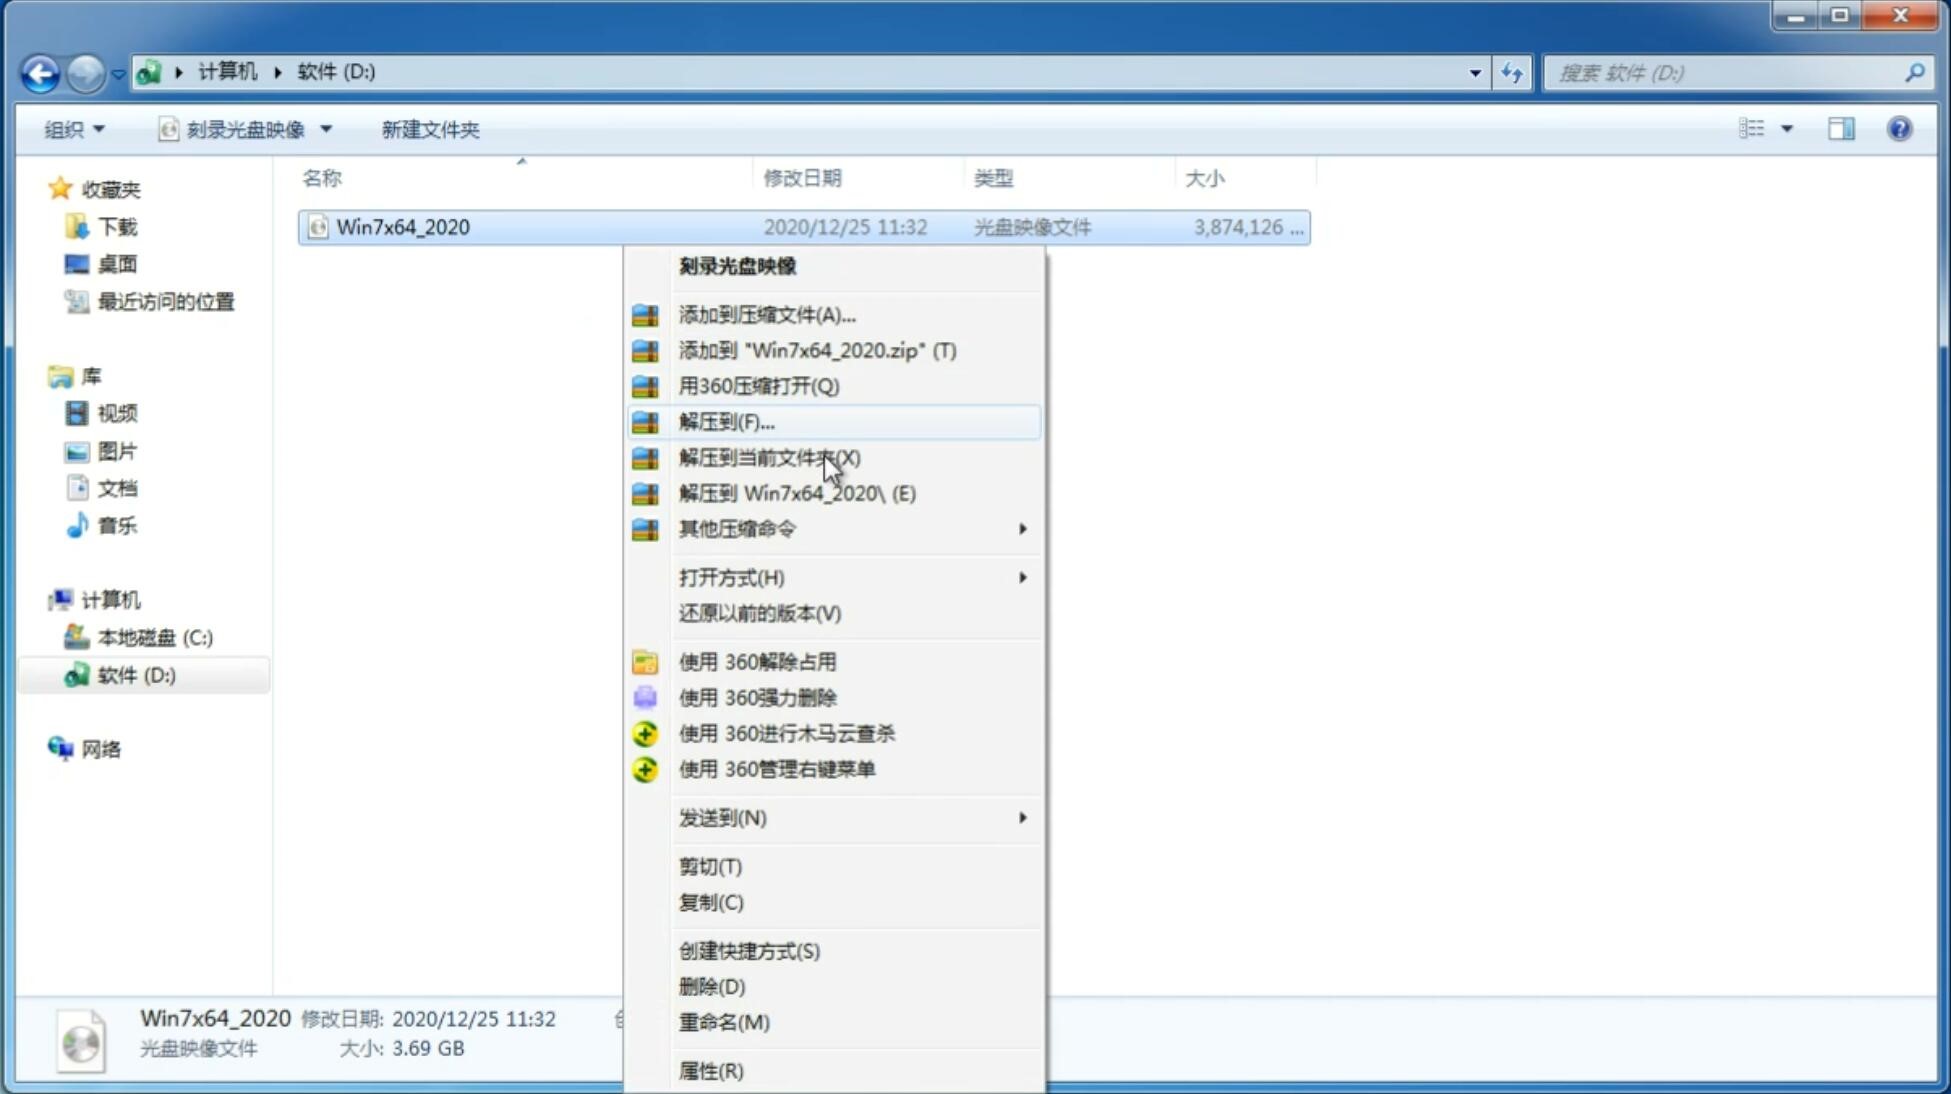This screenshot has width=1951, height=1094.
Task: Click 使用360强力删除 icon
Action: point(643,697)
